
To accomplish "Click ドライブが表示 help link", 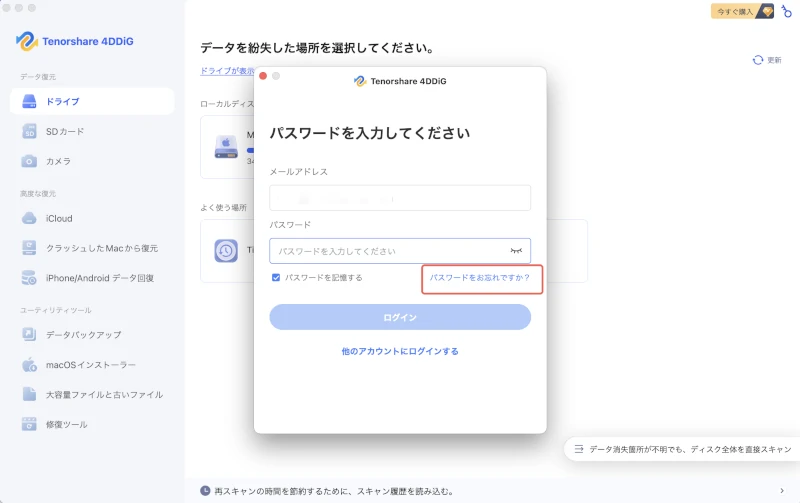I will tap(227, 71).
